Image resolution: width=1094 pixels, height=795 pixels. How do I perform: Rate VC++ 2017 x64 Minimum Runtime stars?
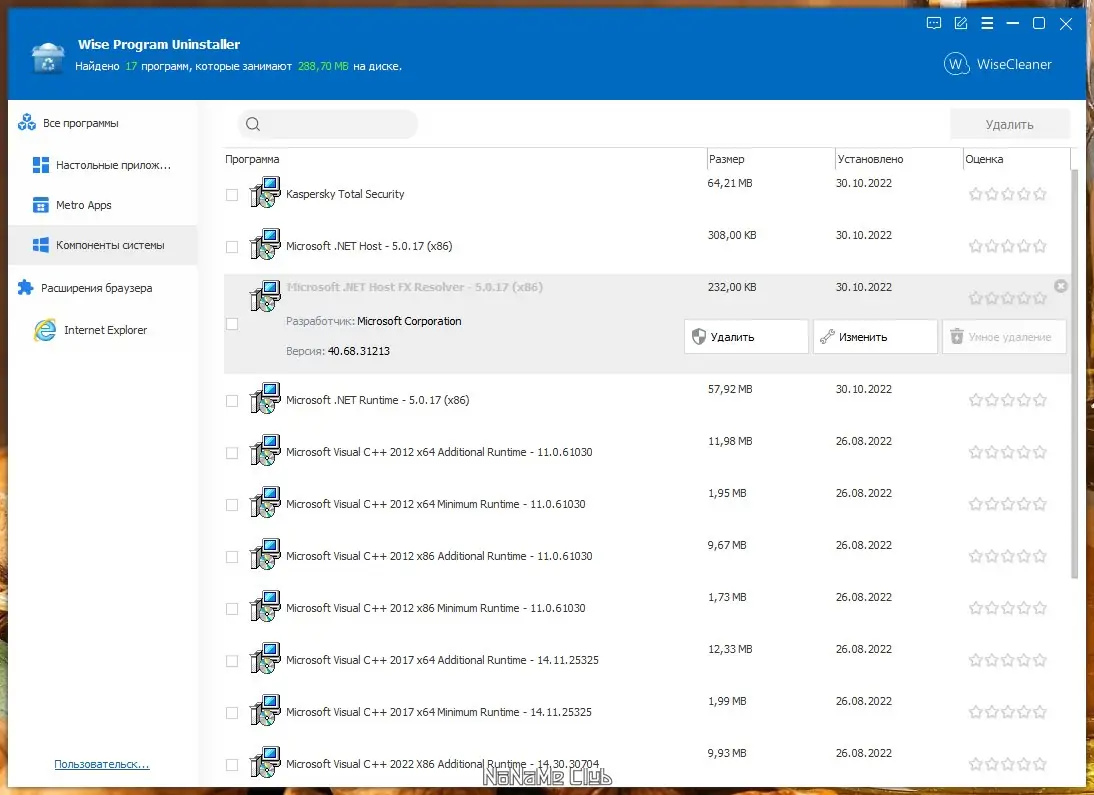1007,712
